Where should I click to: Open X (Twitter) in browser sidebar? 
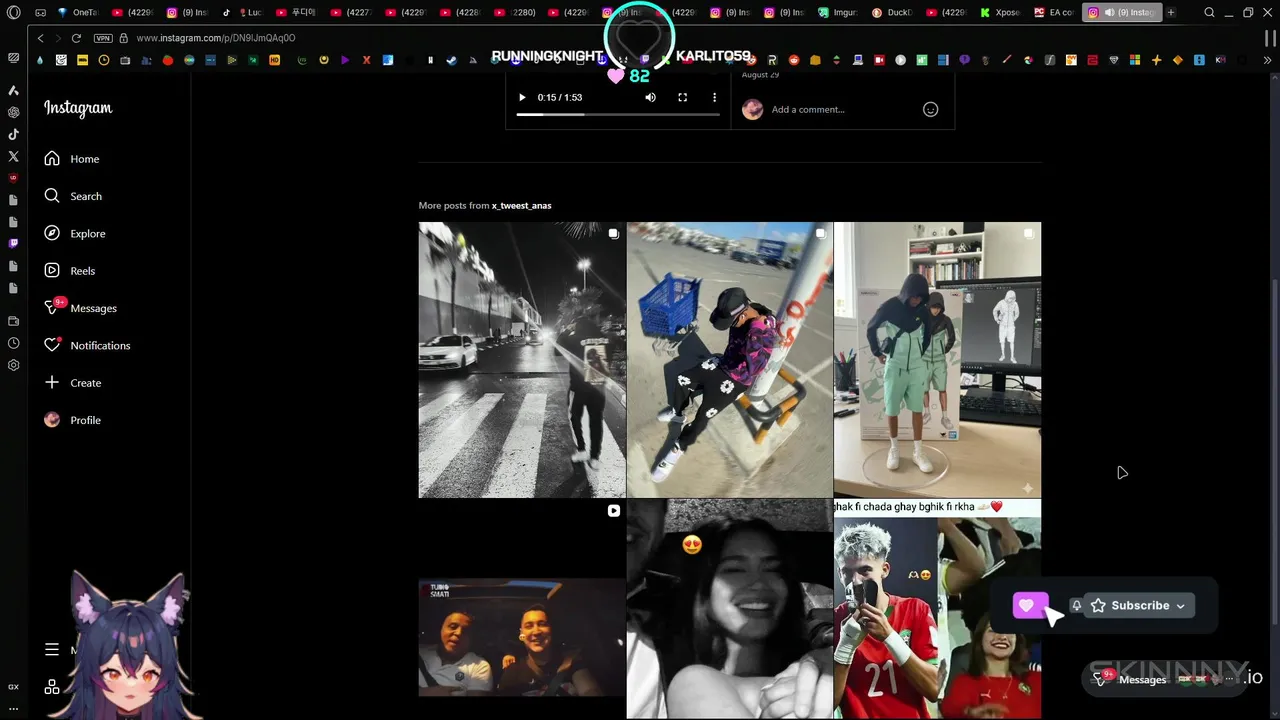13,156
